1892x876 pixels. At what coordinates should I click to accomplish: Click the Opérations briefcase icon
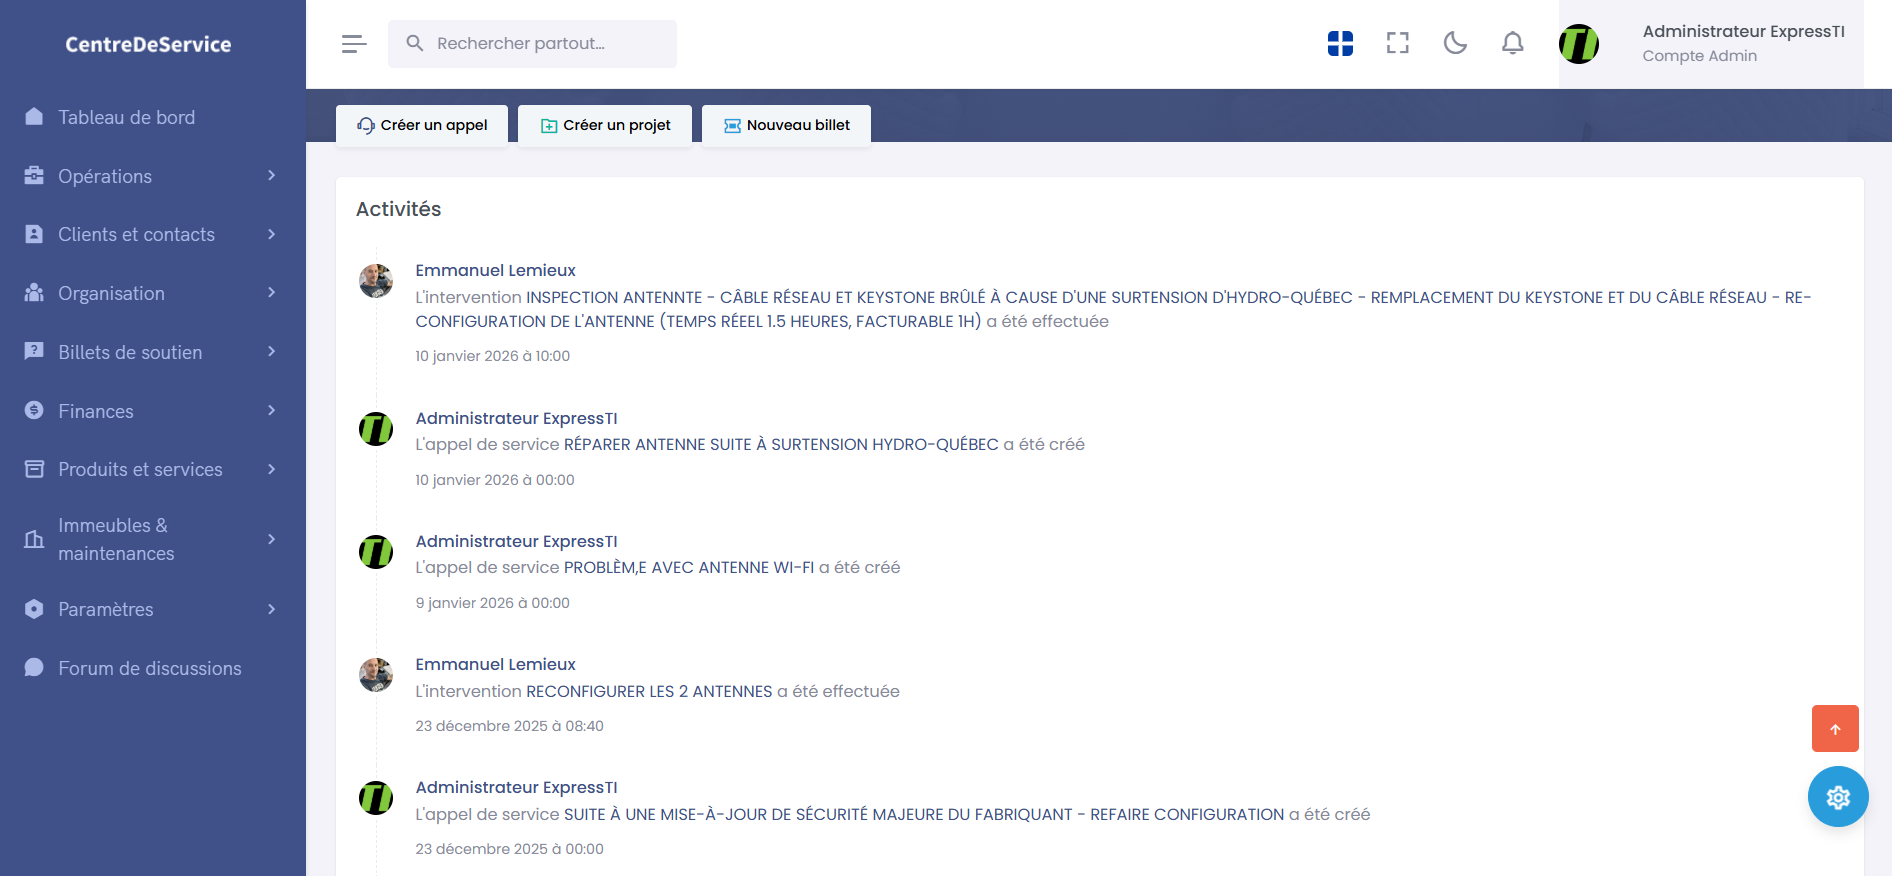[x=34, y=175]
